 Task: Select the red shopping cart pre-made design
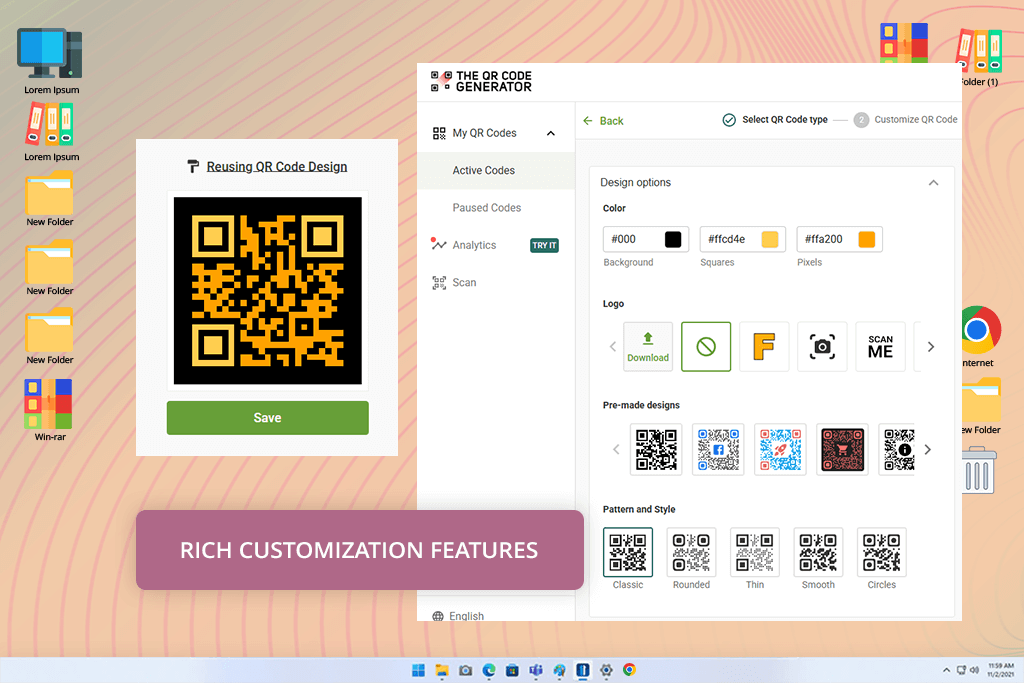[x=842, y=449]
